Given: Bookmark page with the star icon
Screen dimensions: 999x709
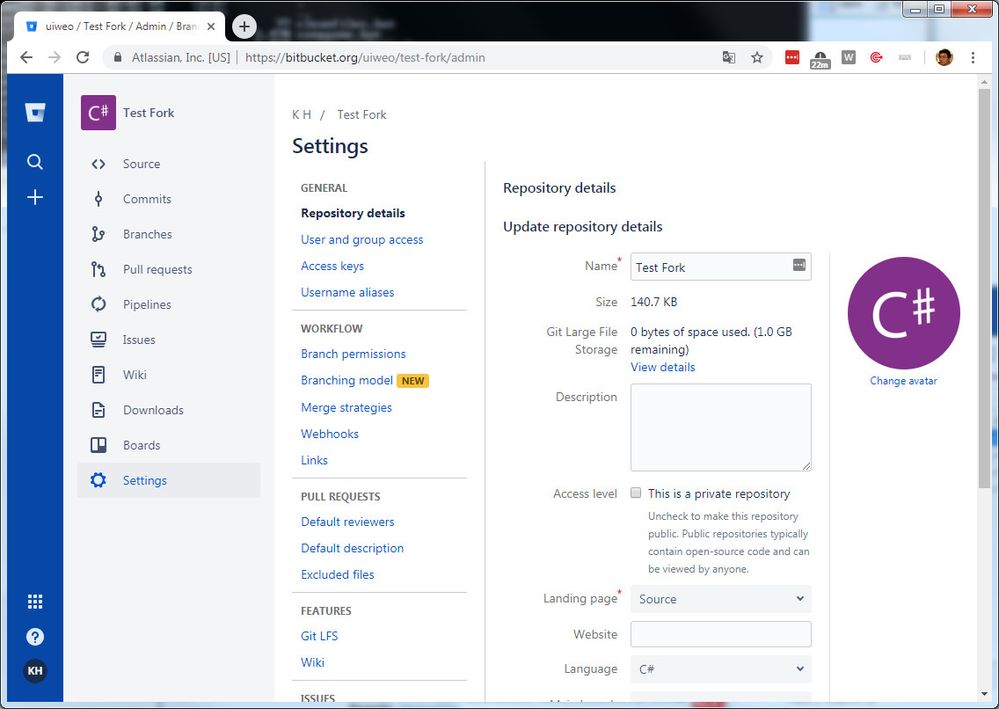Looking at the screenshot, I should 757,58.
